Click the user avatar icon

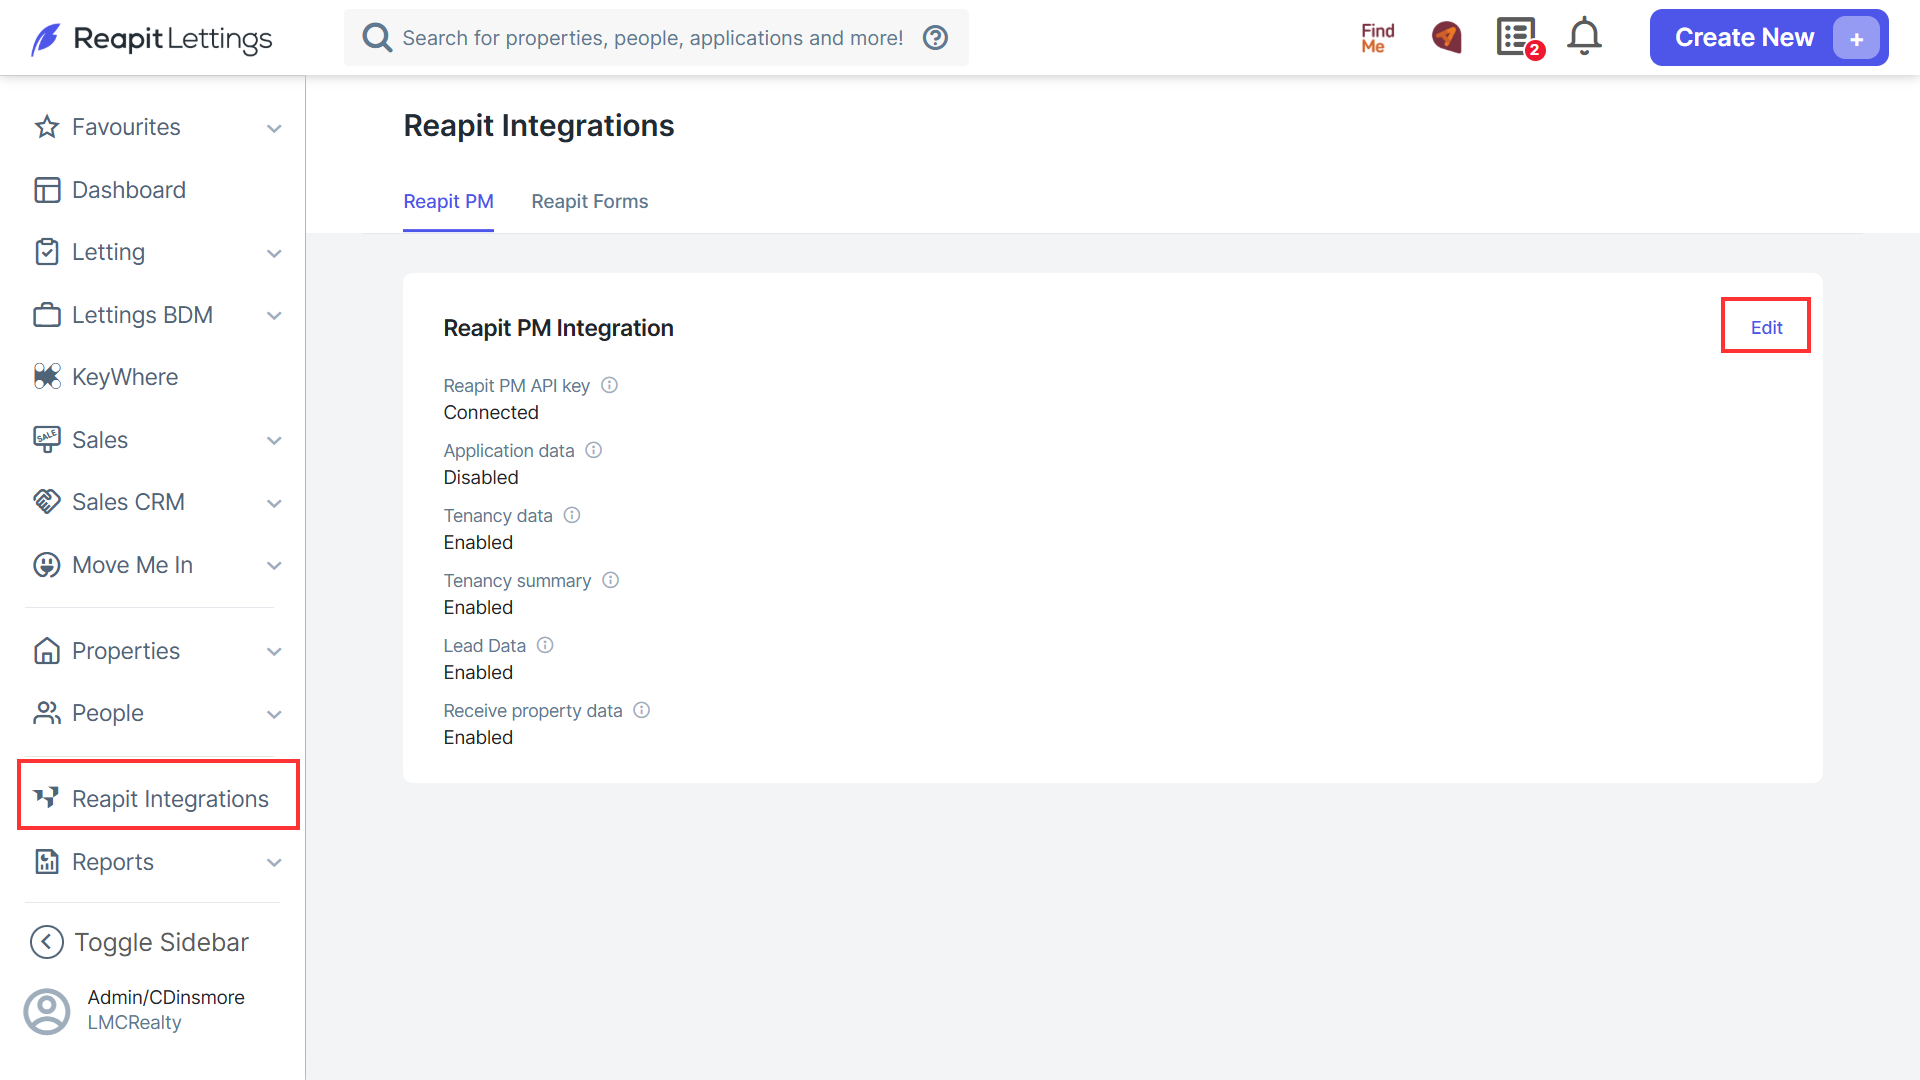[47, 1011]
